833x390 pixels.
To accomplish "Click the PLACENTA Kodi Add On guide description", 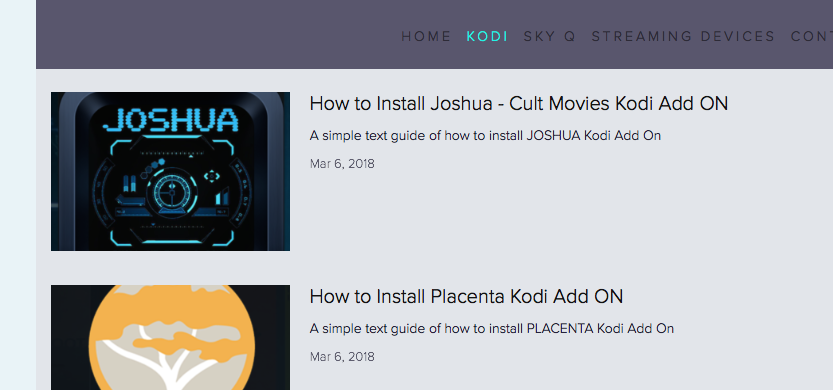I will (491, 329).
